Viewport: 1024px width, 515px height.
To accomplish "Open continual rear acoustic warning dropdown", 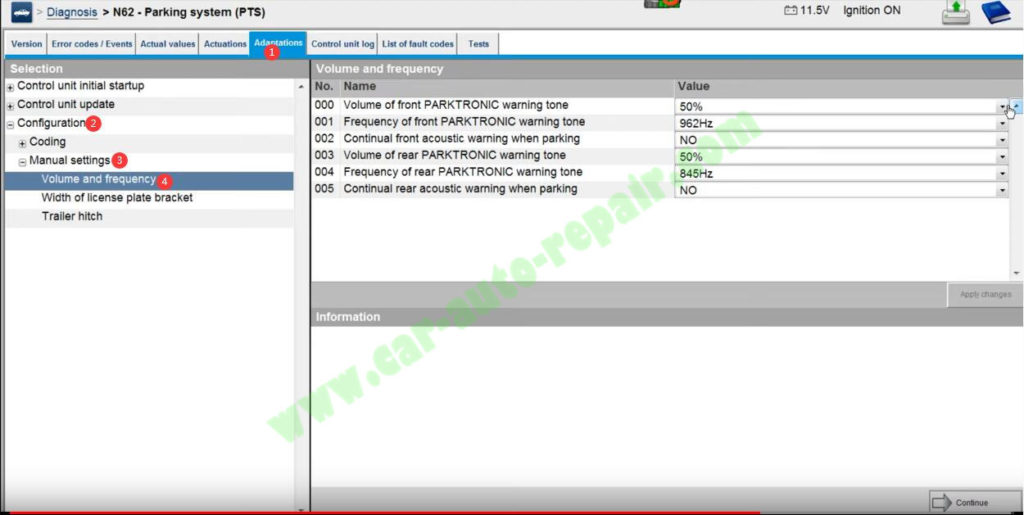I will pyautogui.click(x=1001, y=191).
